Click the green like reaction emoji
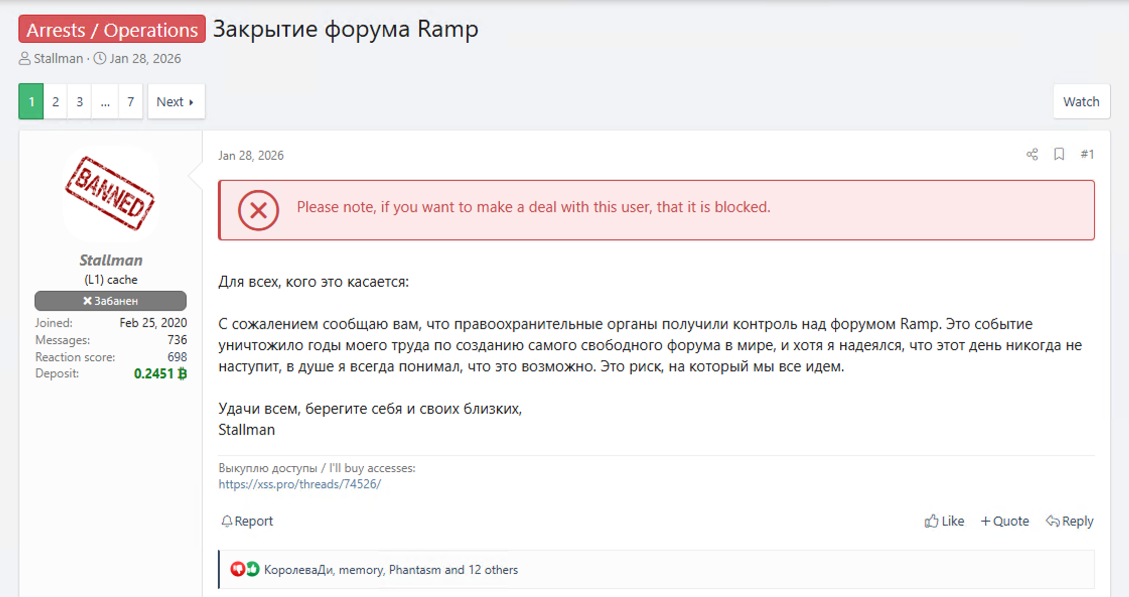Screen dimensions: 1129x597 251,569
